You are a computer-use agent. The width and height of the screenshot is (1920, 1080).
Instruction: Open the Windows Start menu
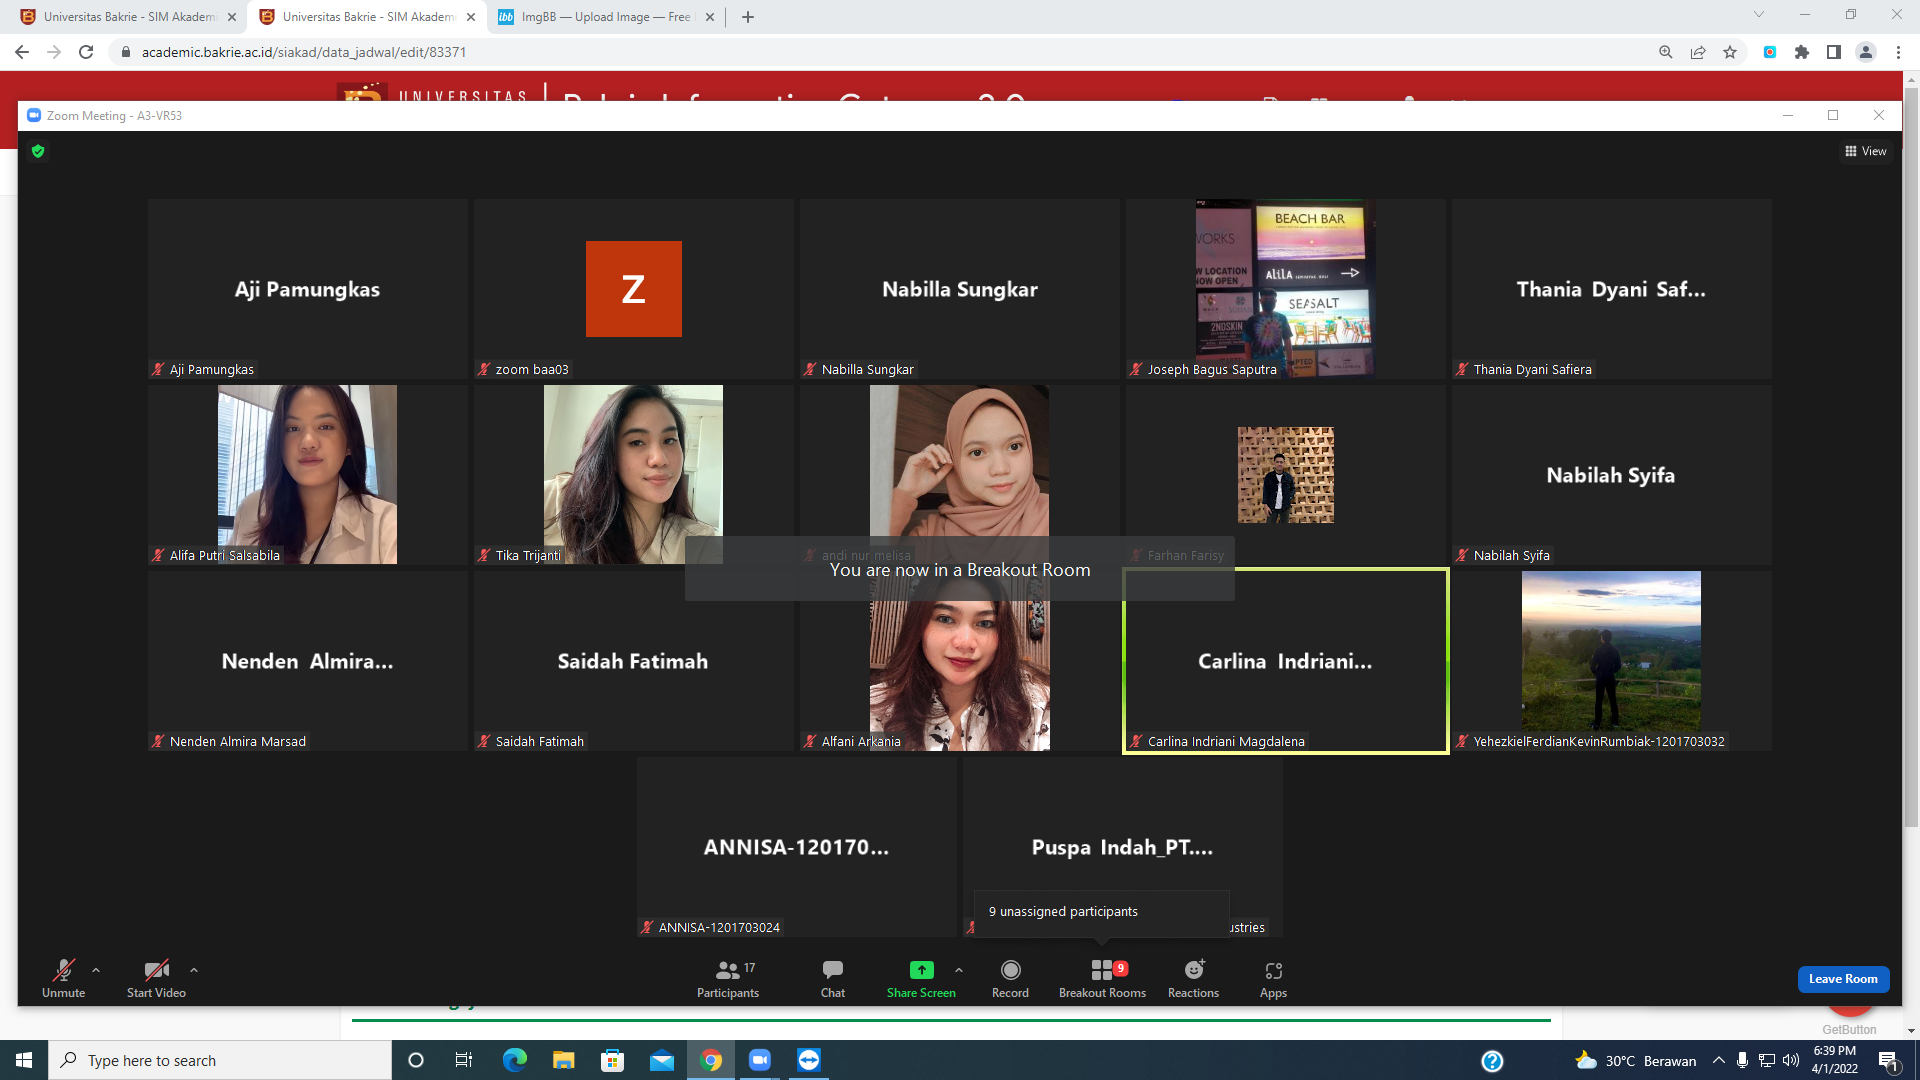tap(24, 1060)
